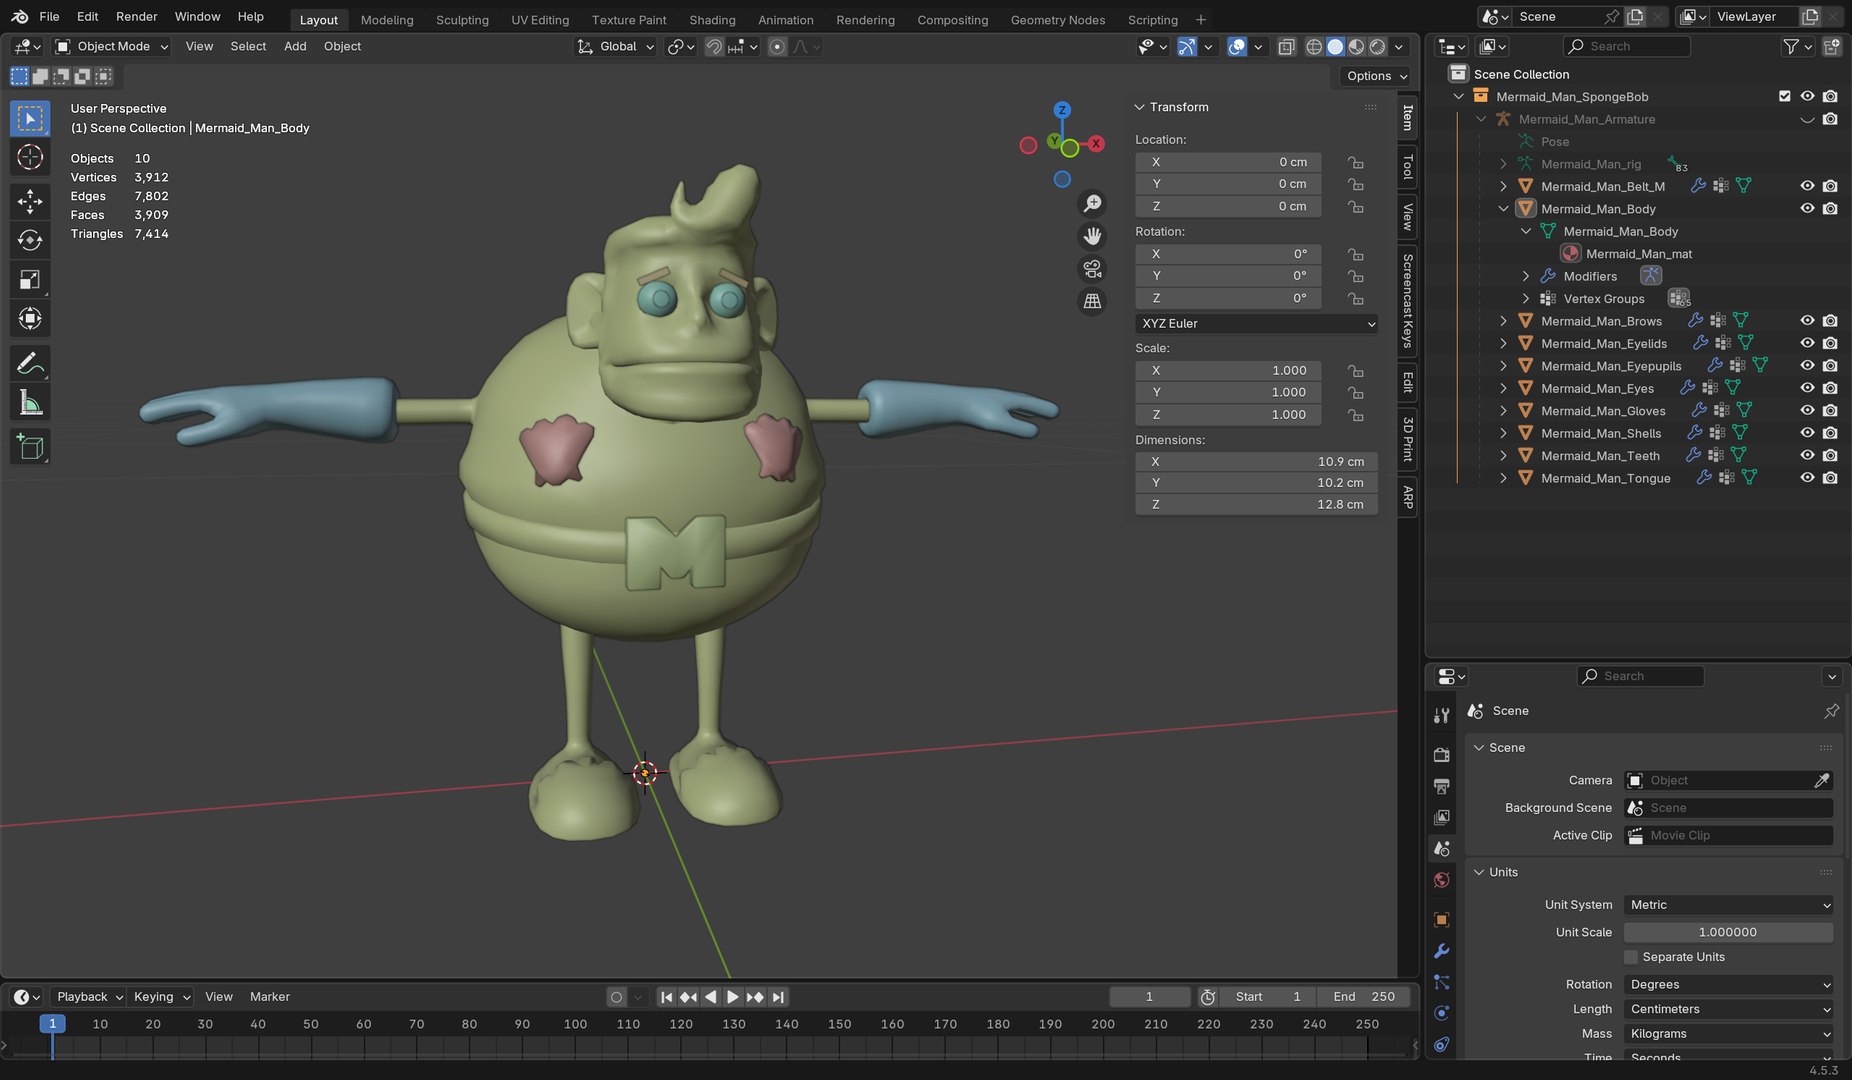1852x1080 pixels.
Task: Switch orthographic/perspective view grid icon
Action: point(1093,301)
